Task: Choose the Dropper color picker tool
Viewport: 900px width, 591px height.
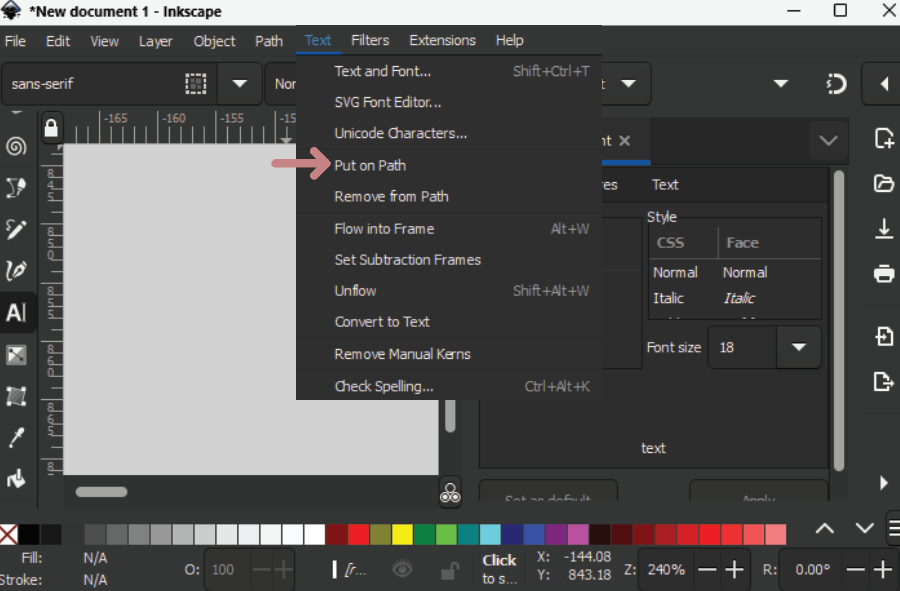Action: 16,438
